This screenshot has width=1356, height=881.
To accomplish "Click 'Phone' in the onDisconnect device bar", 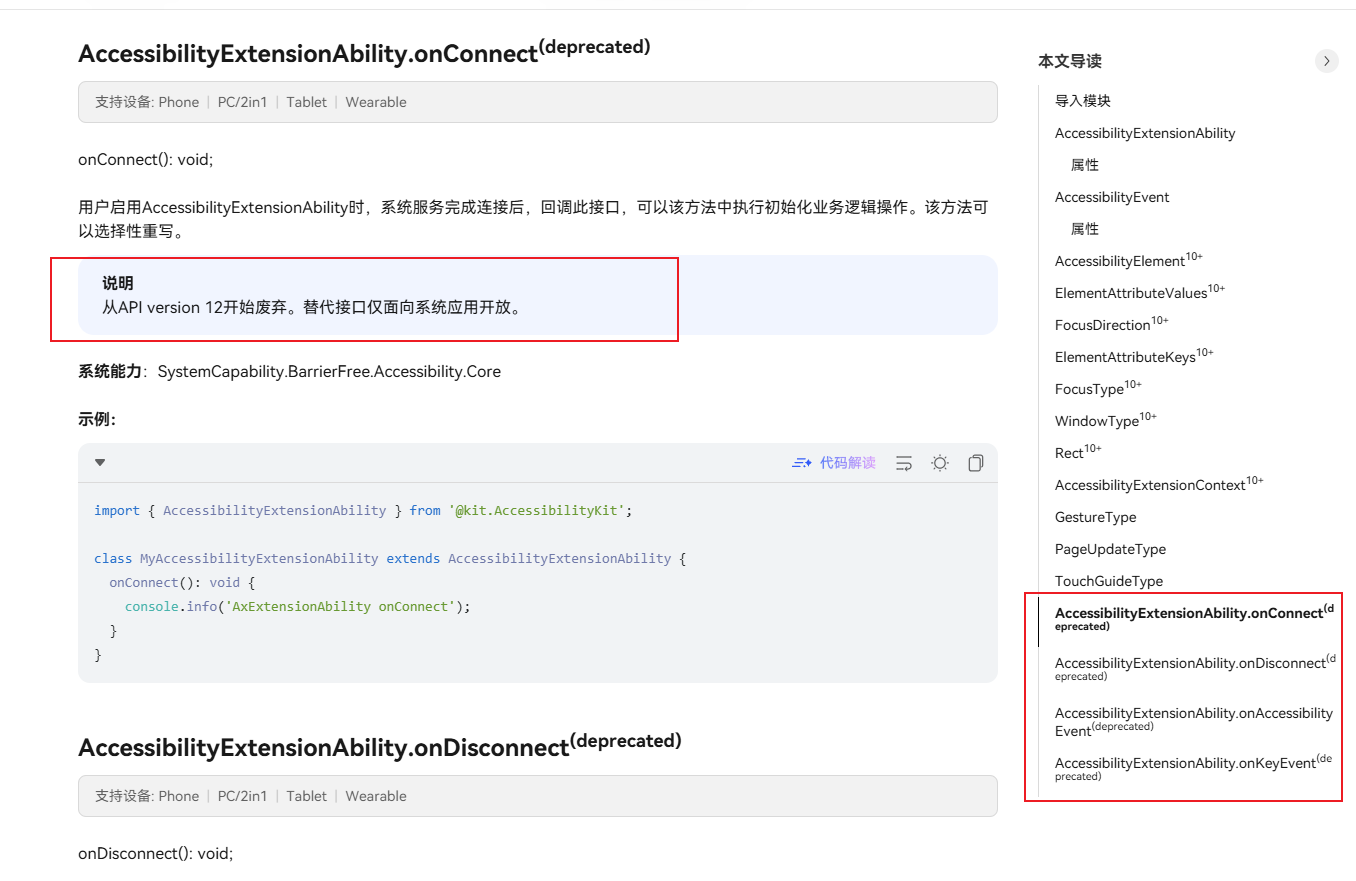I will point(179,796).
